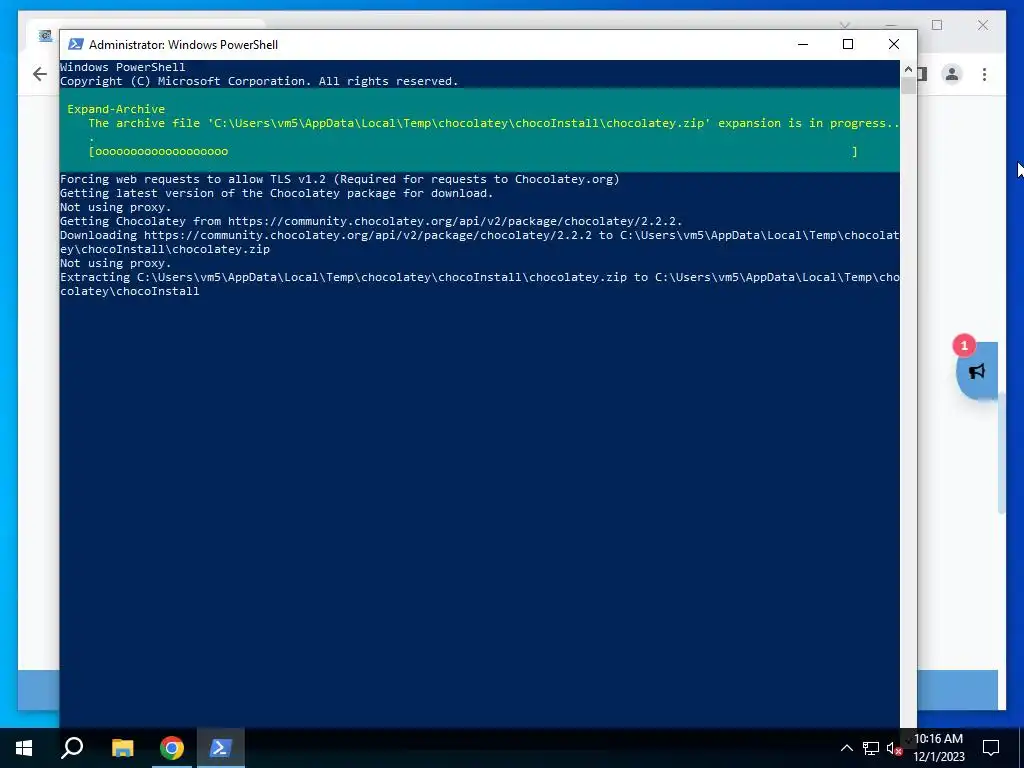Click the PowerShell icon in title bar

(76, 44)
